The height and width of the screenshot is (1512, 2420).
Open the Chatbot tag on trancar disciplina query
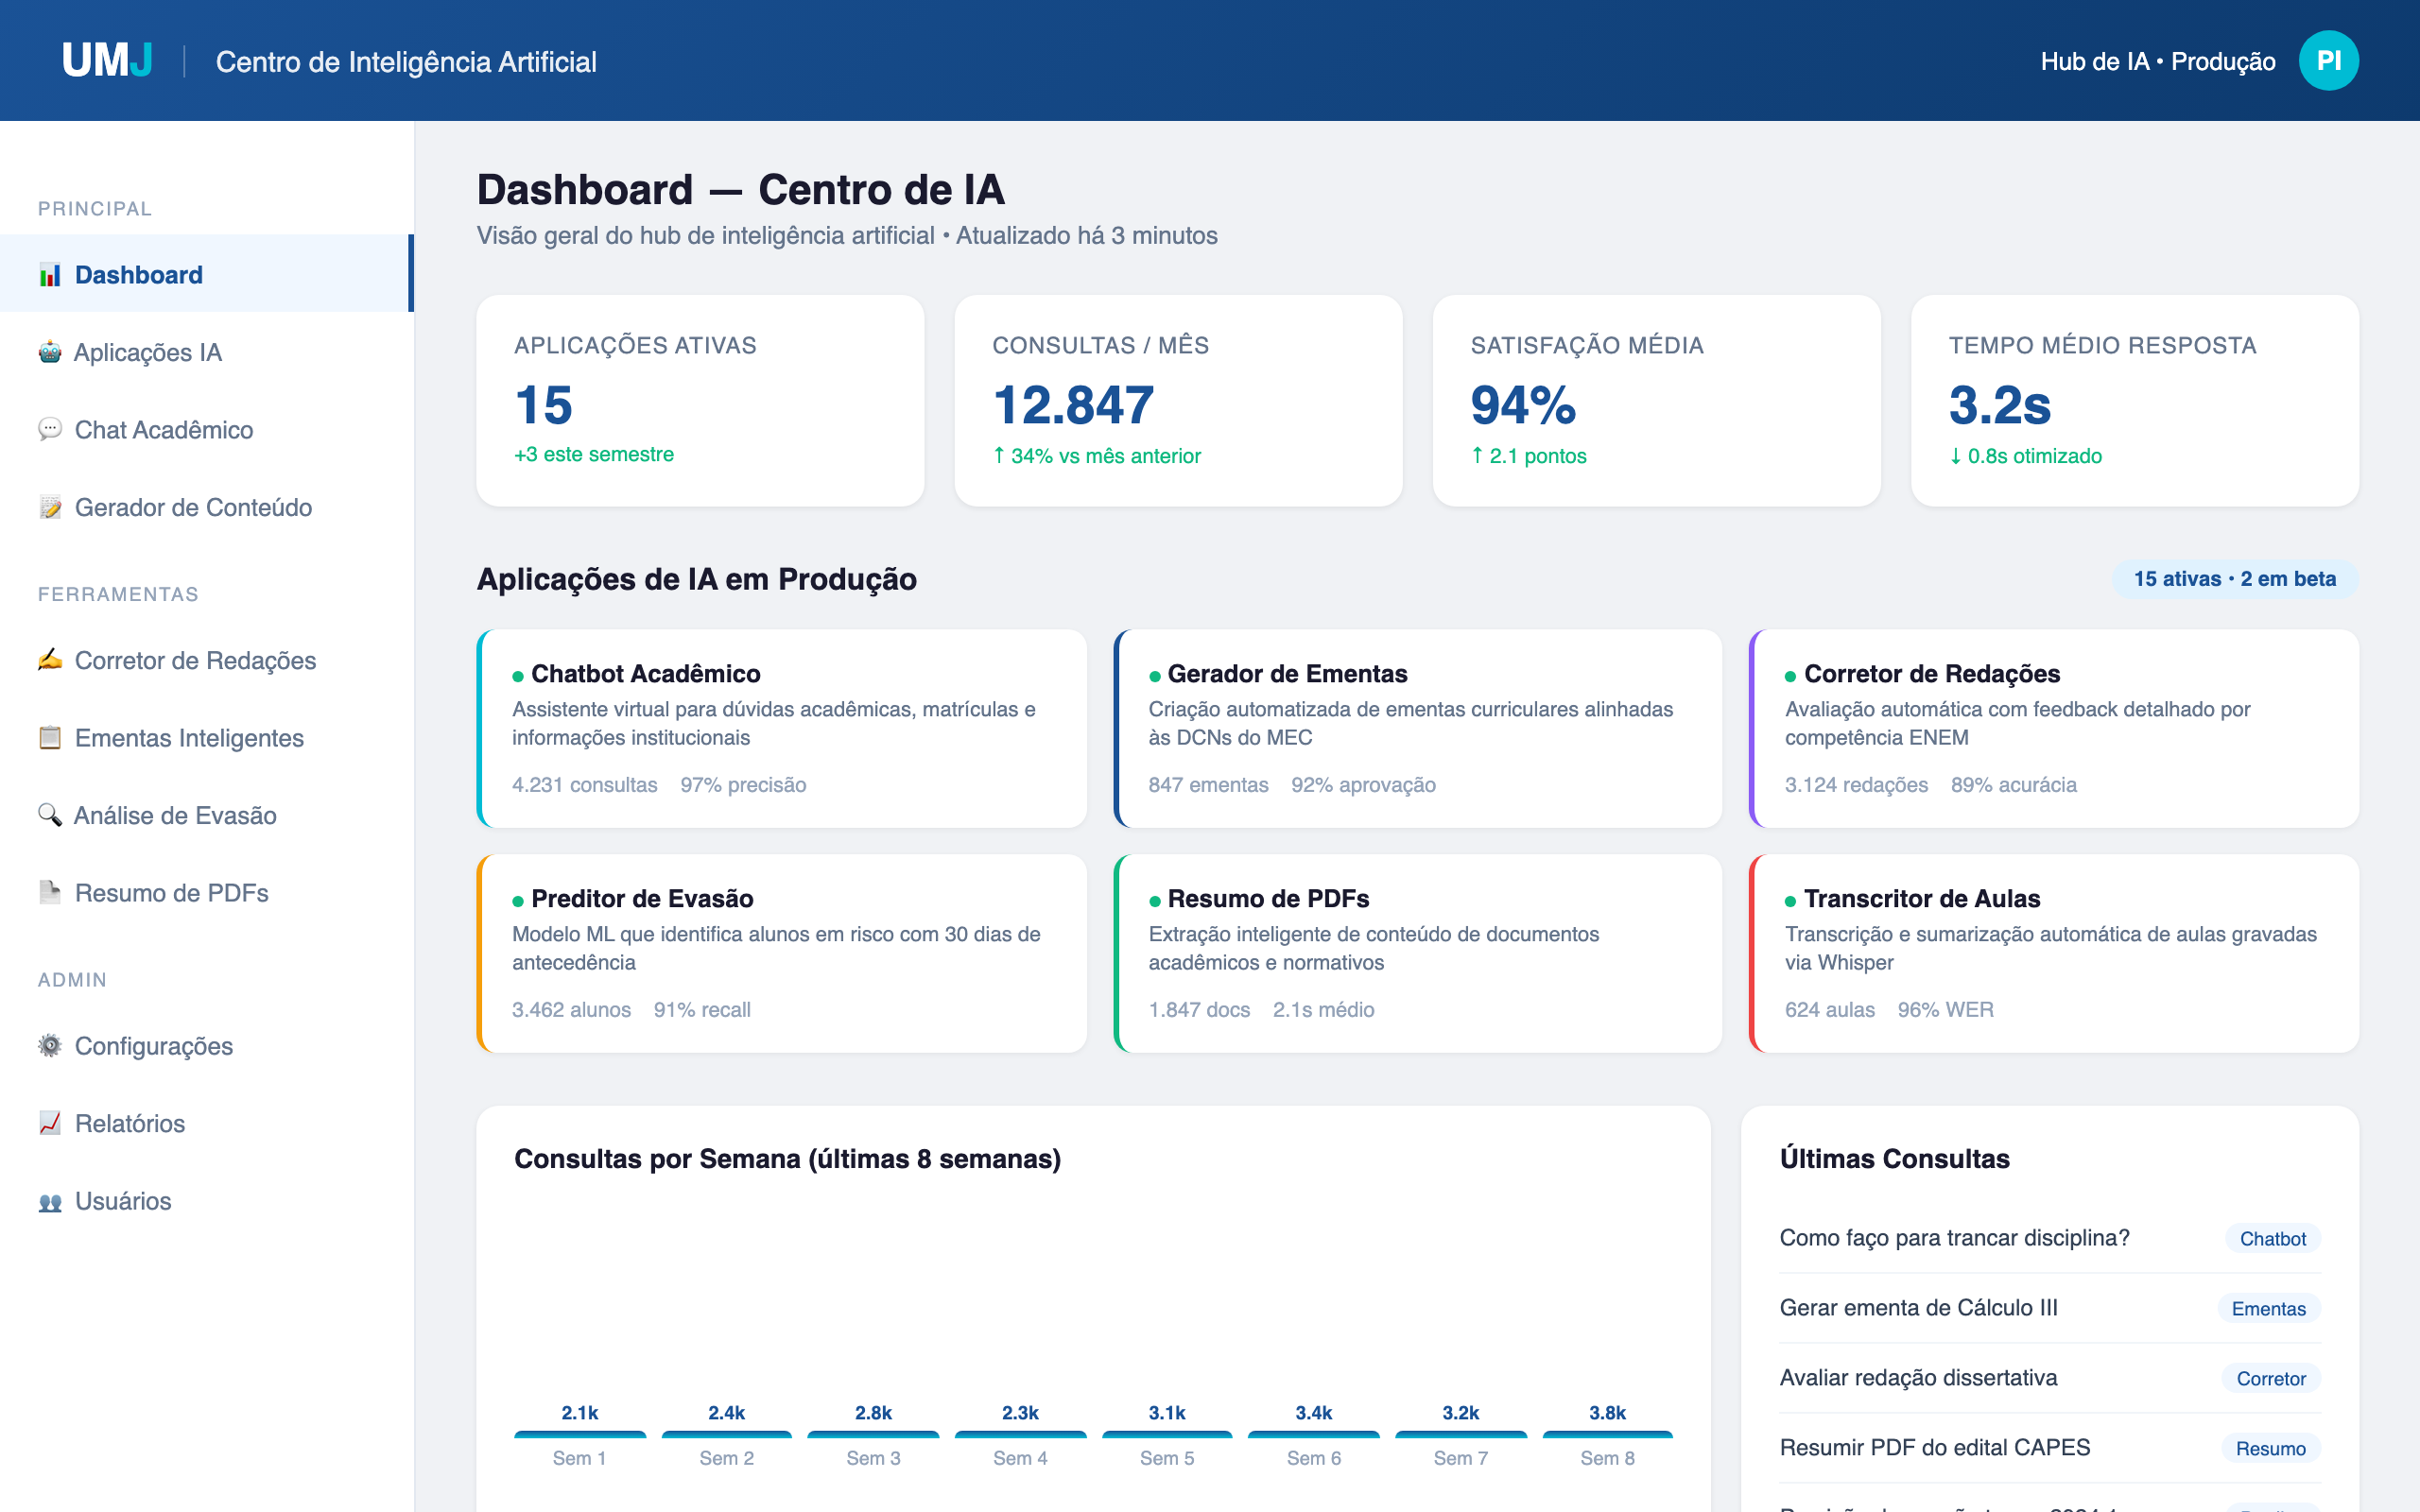[x=2272, y=1238]
